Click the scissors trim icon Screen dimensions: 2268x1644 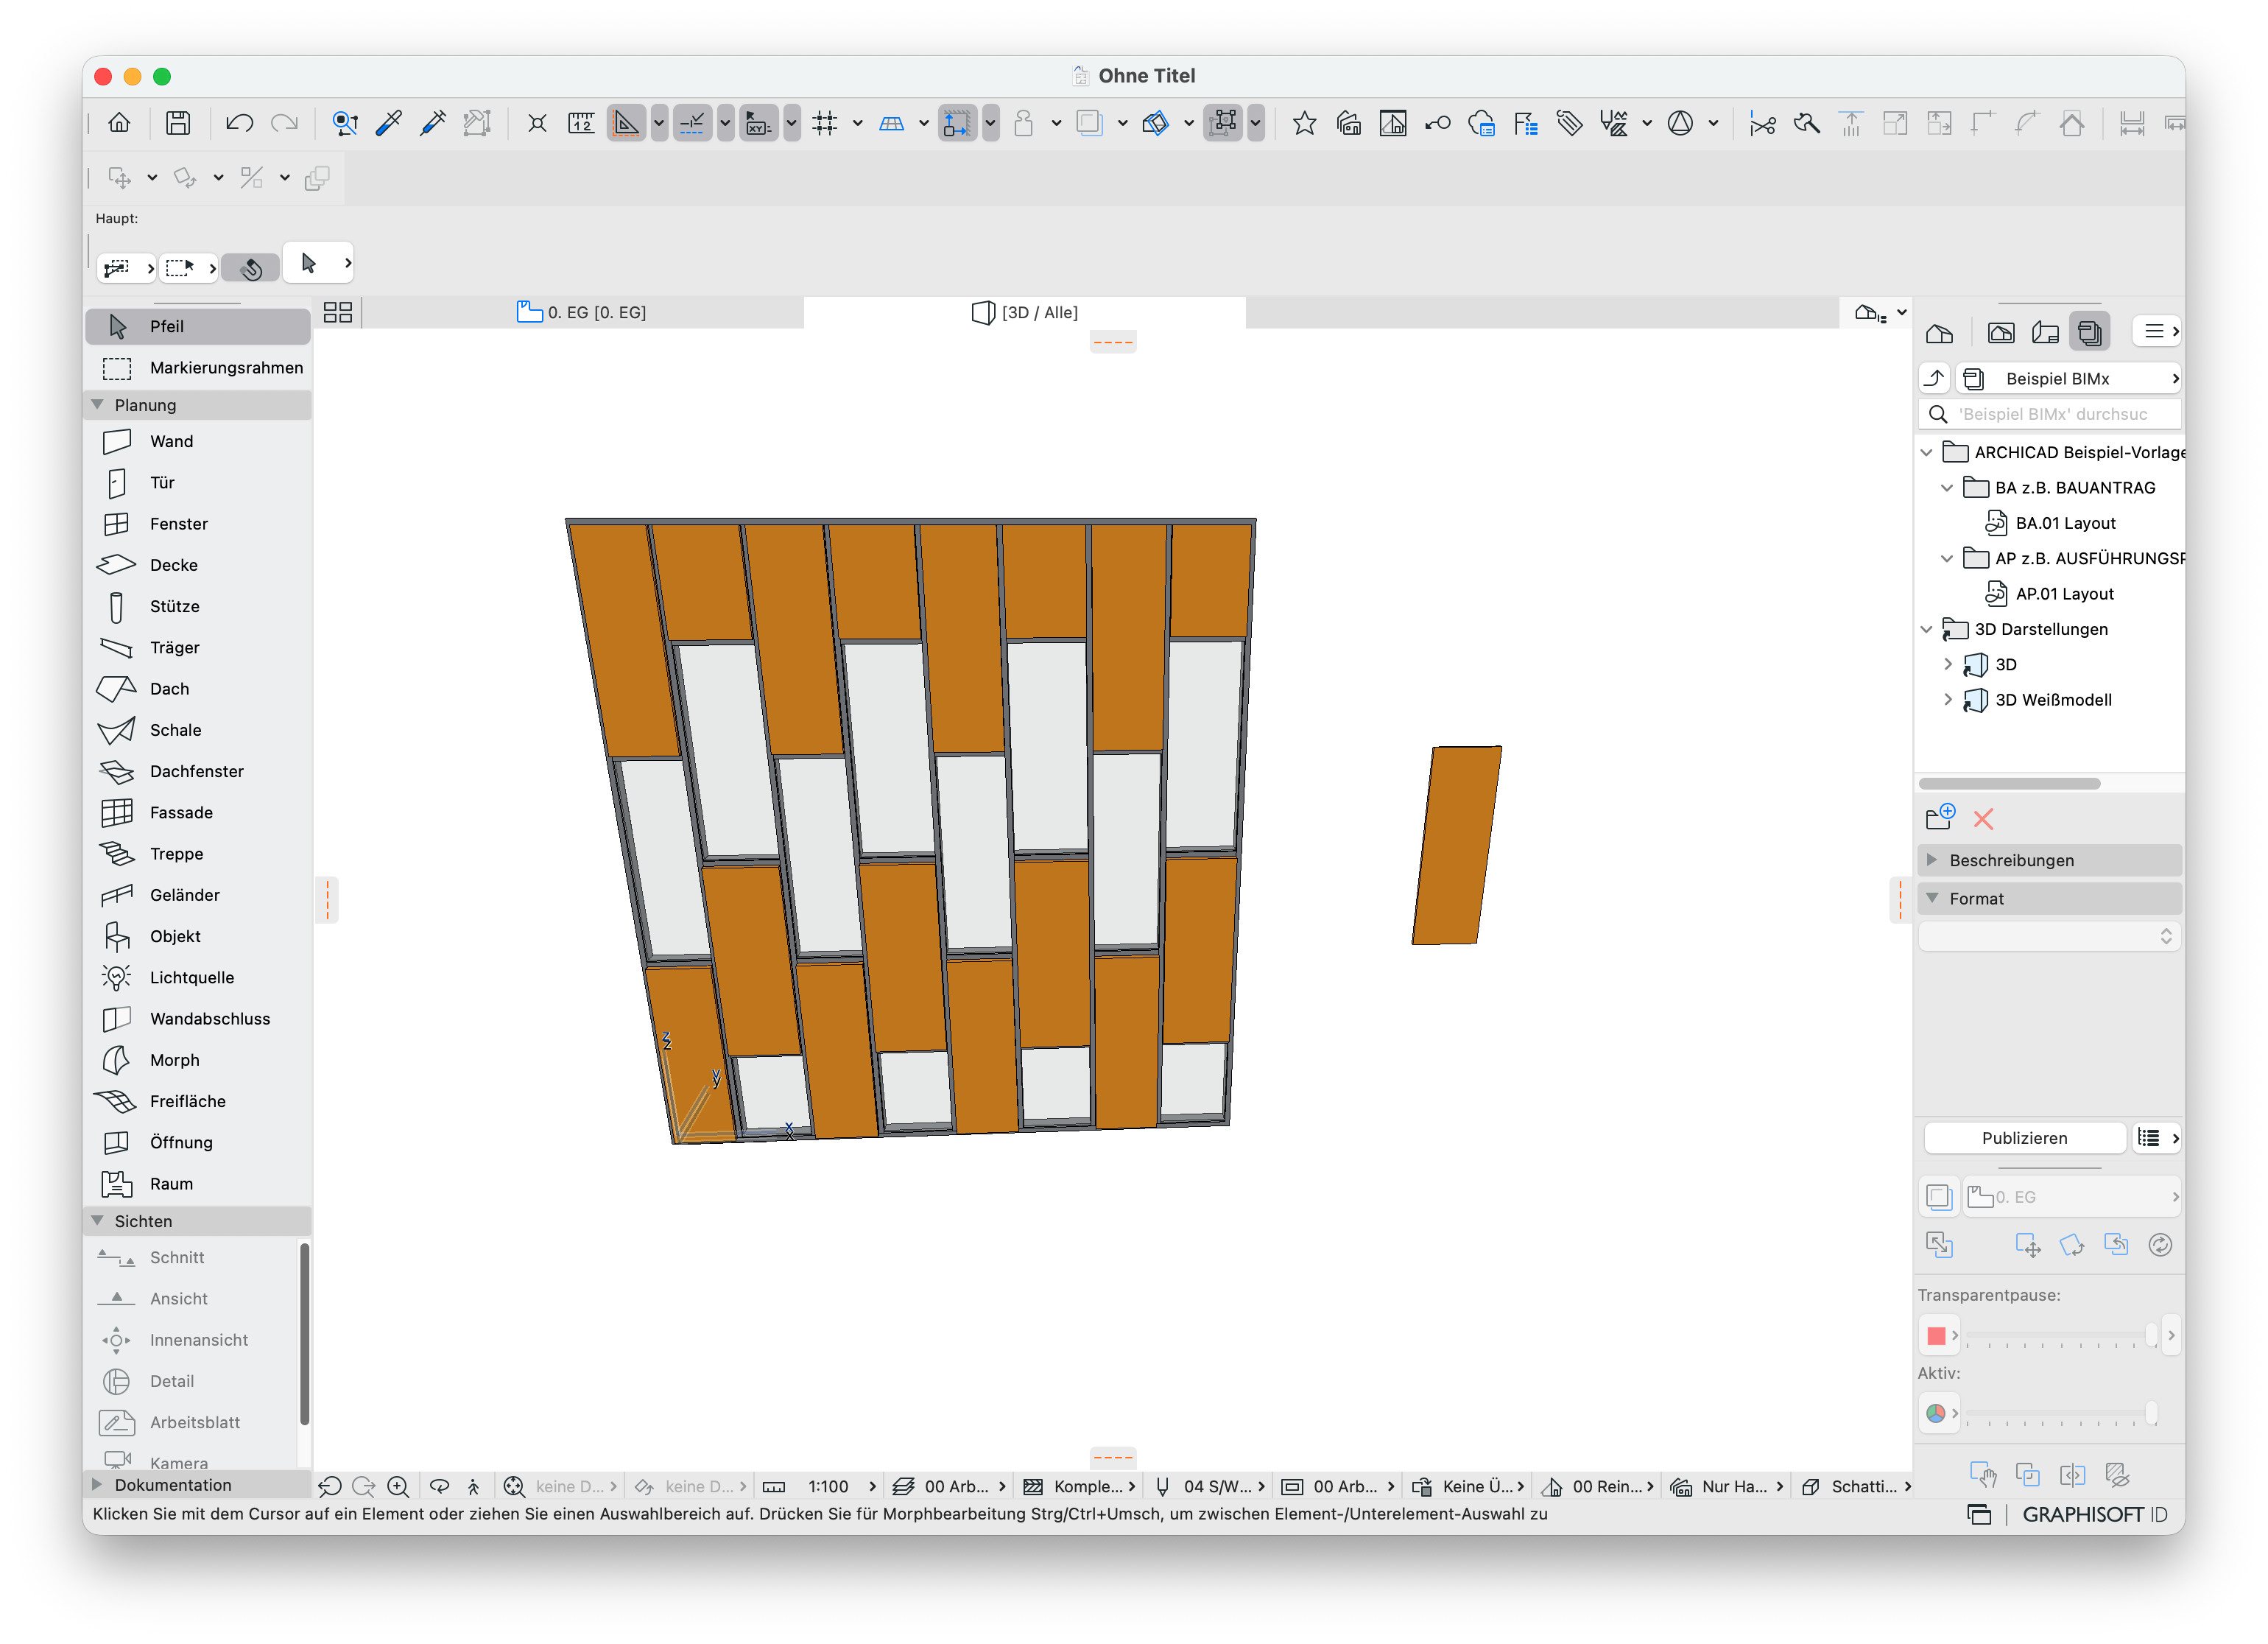[1762, 124]
